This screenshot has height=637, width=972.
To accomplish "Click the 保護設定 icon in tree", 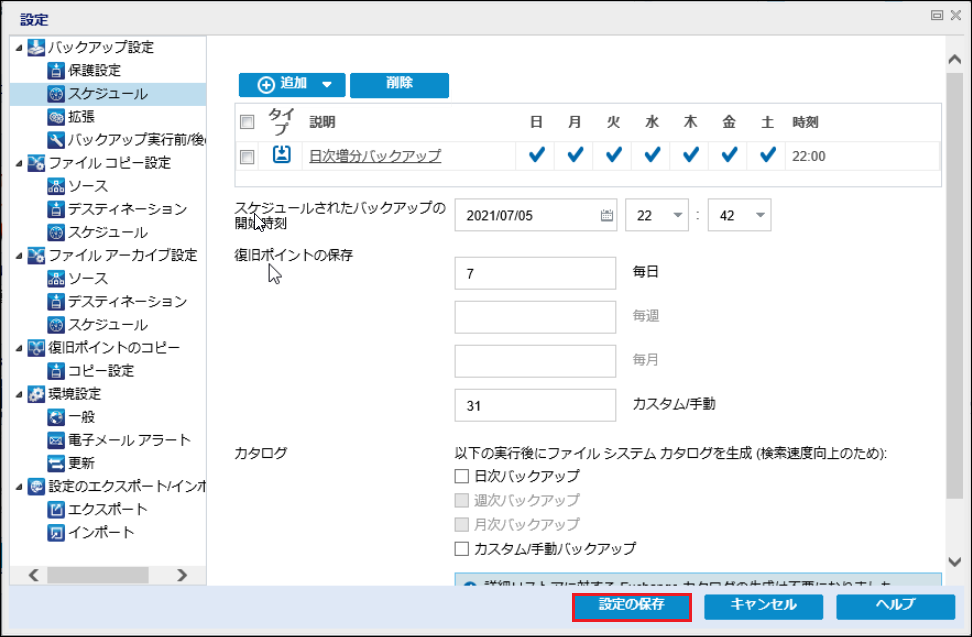I will coord(56,71).
